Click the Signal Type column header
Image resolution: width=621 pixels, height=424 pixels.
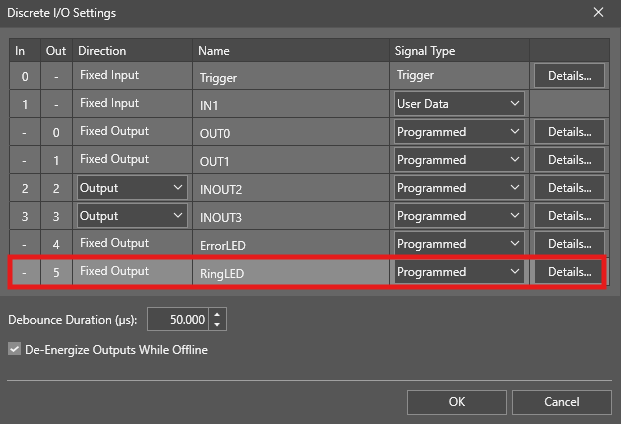tap(459, 50)
